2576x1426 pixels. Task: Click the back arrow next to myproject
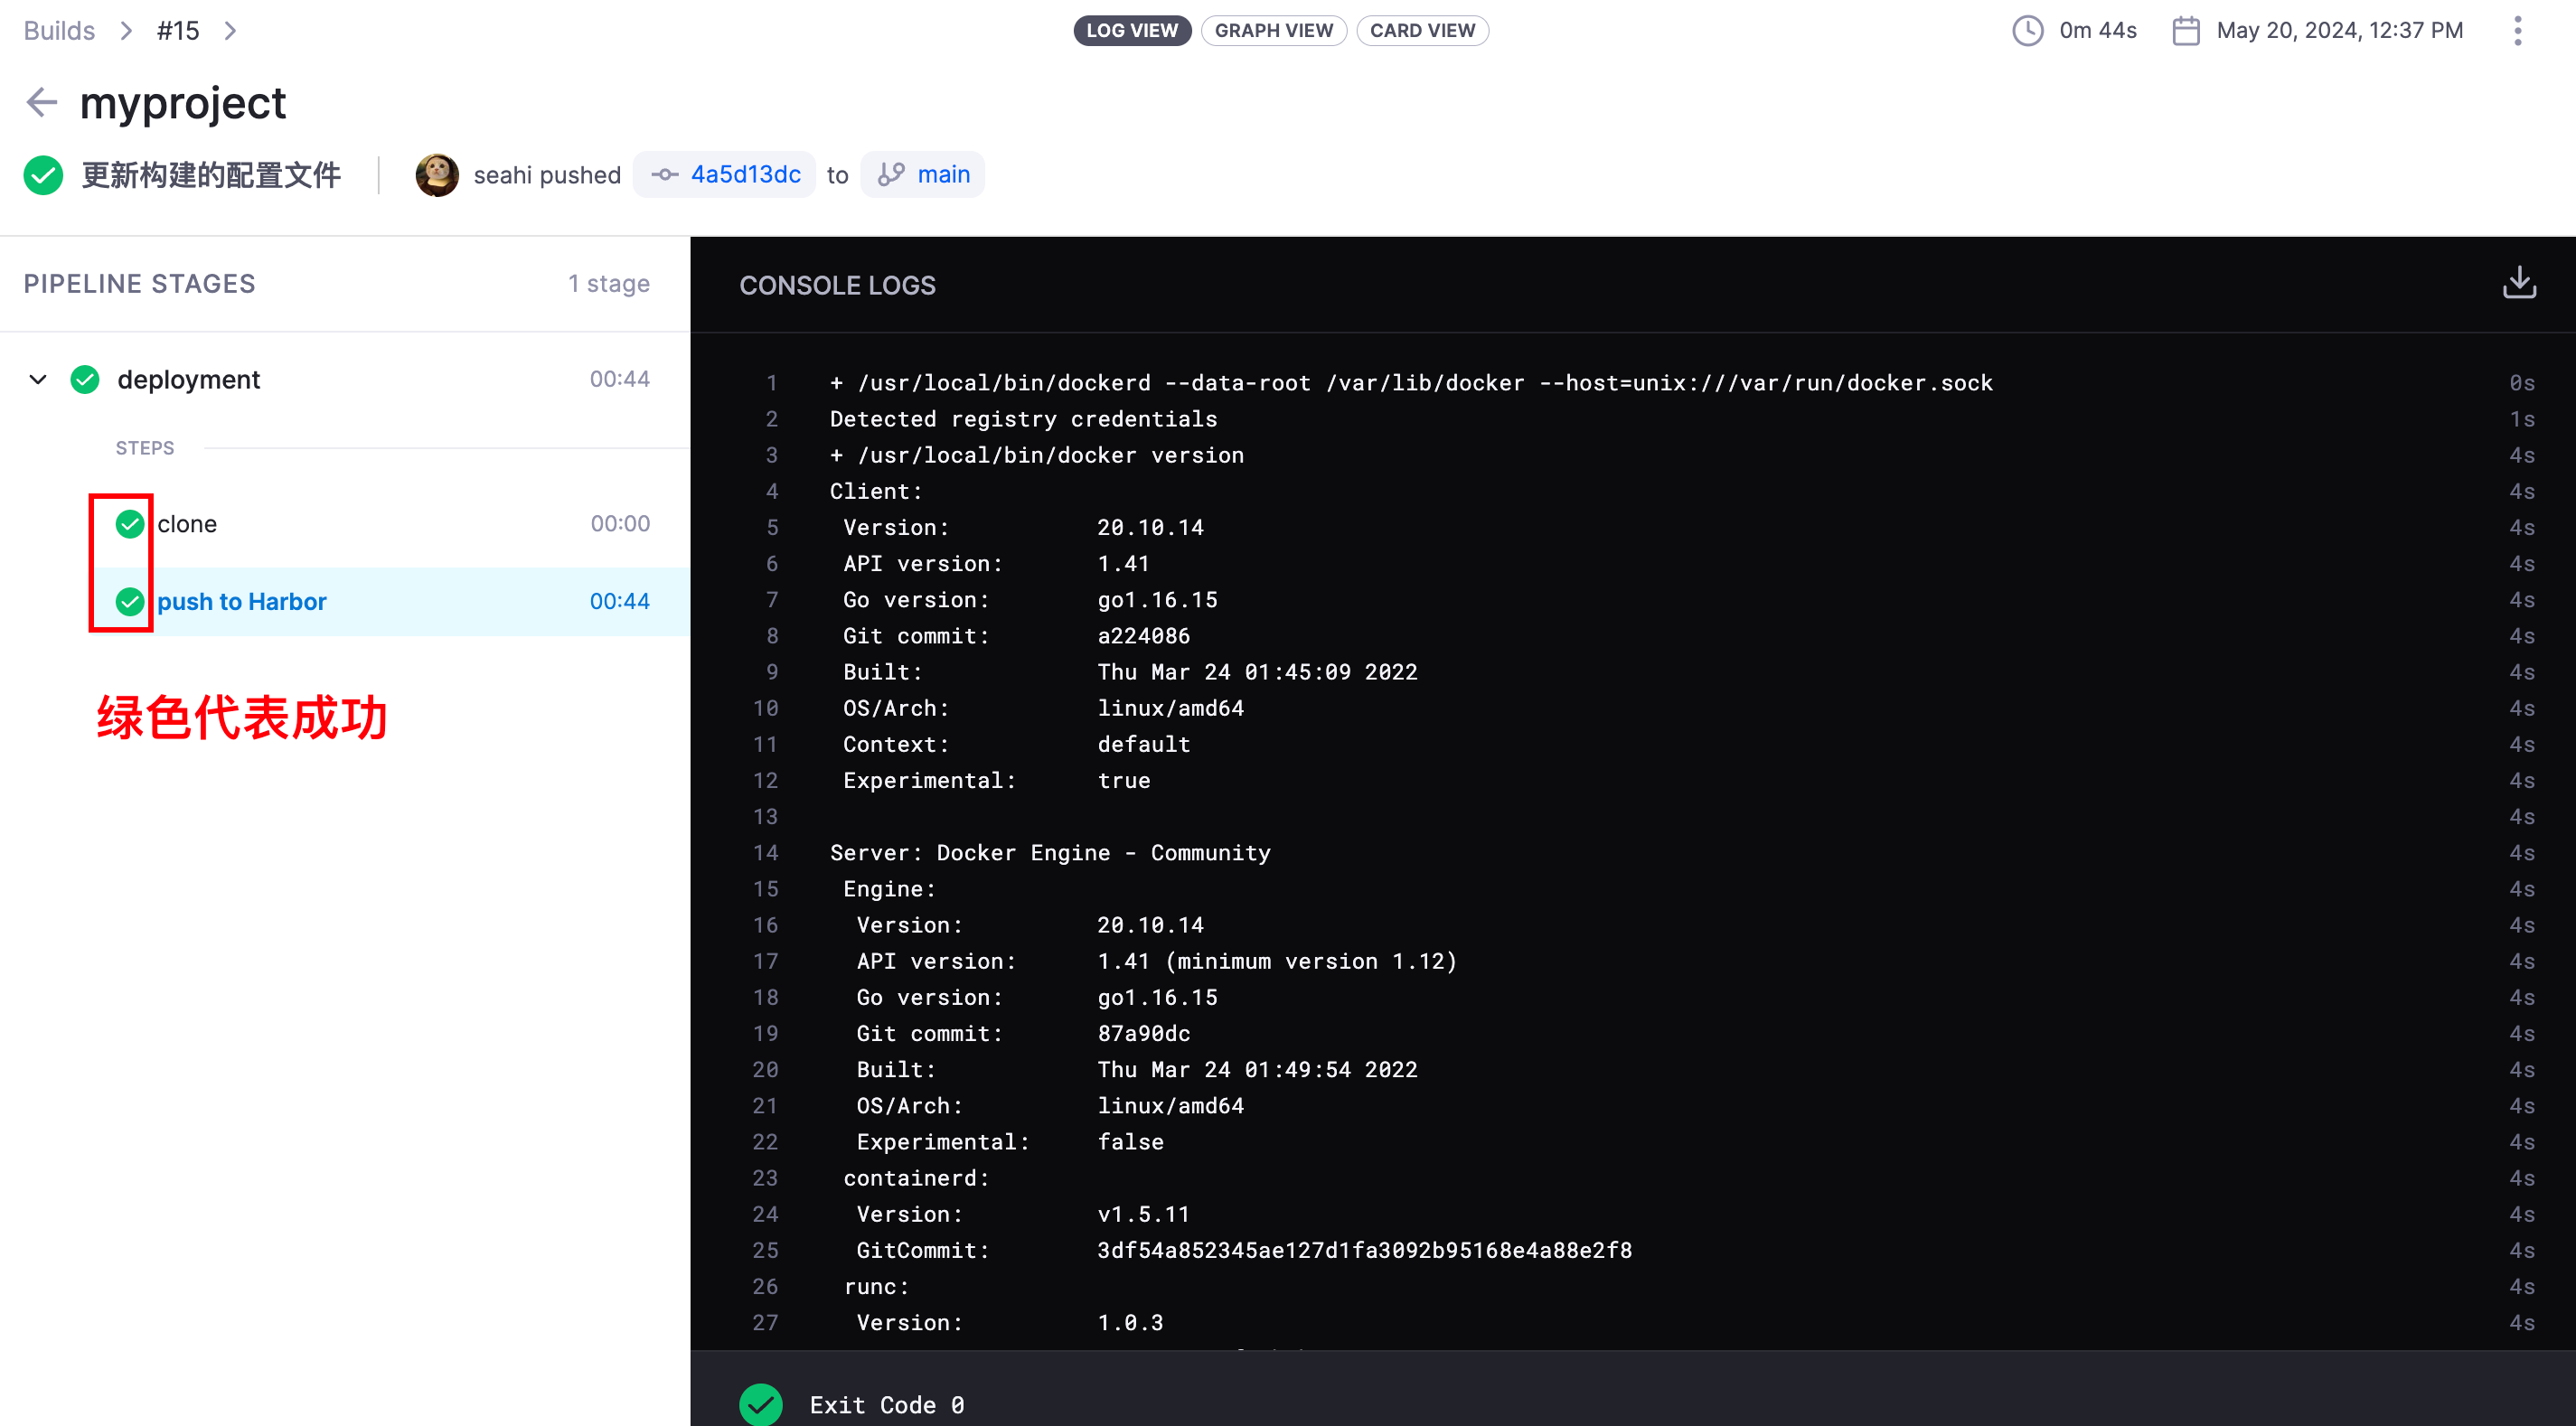coord(42,102)
